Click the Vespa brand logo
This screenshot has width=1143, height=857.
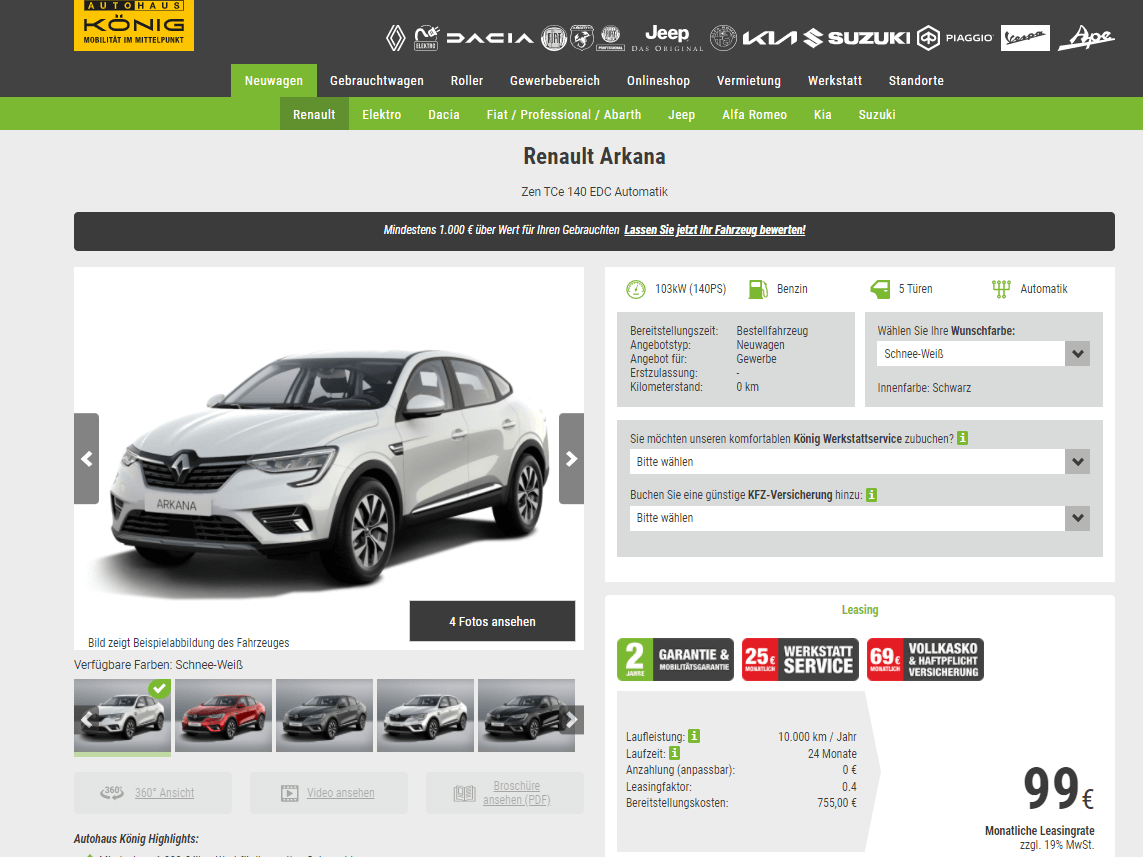[1025, 38]
